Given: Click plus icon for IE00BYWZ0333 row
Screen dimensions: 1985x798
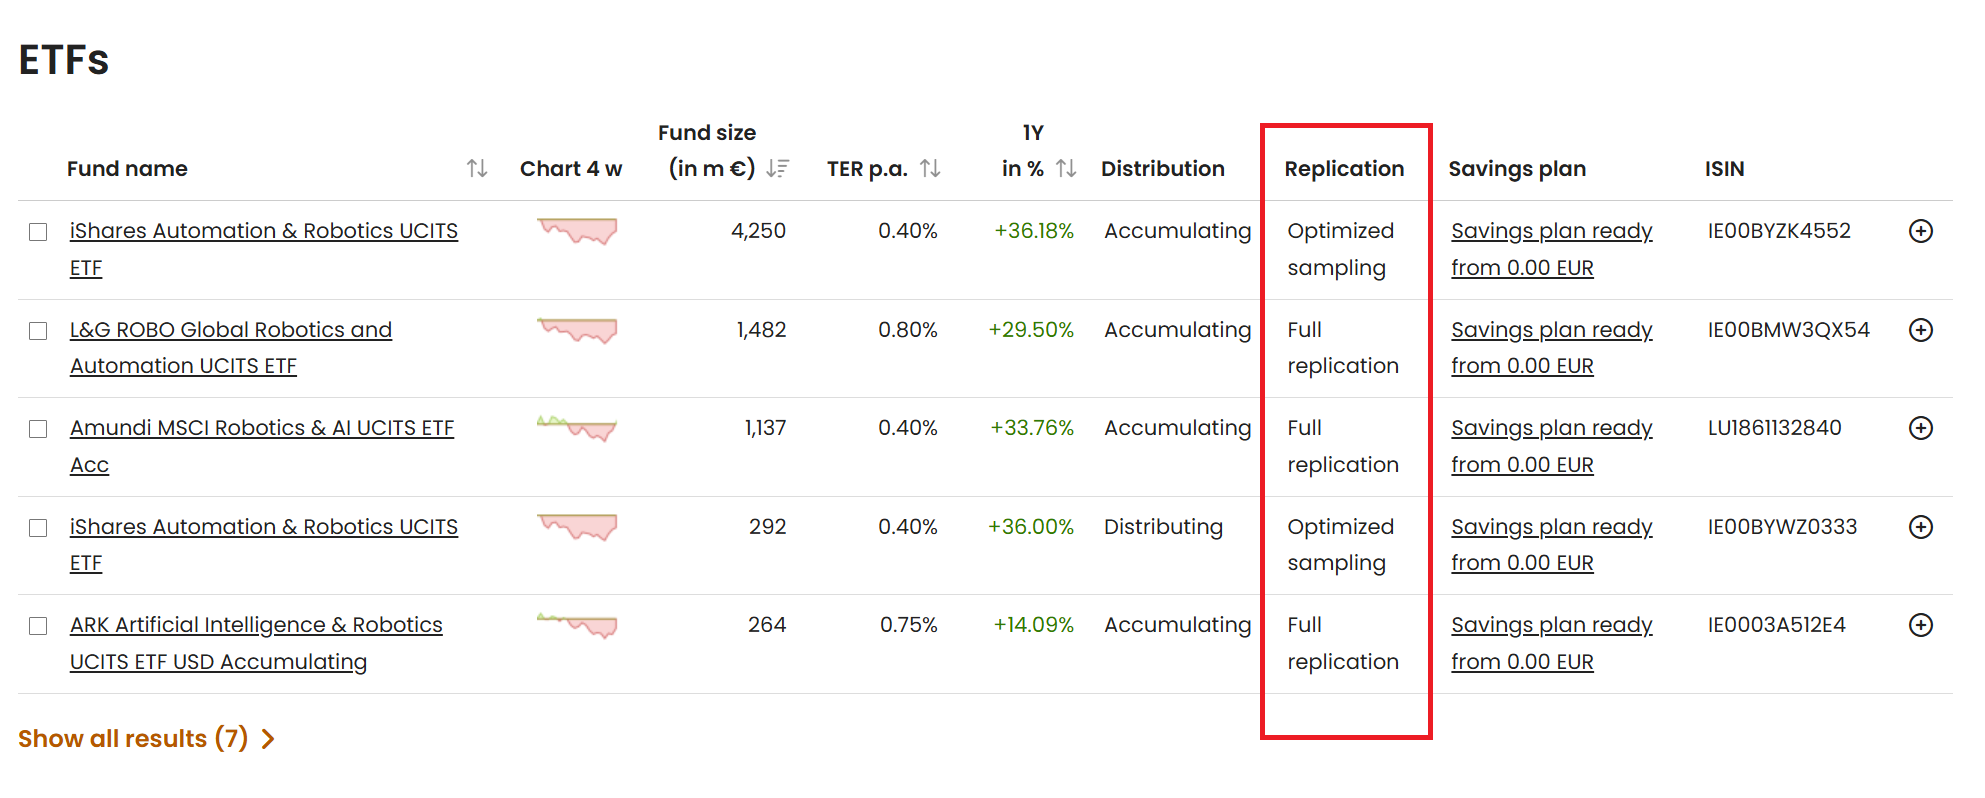Looking at the screenshot, I should 1921,527.
